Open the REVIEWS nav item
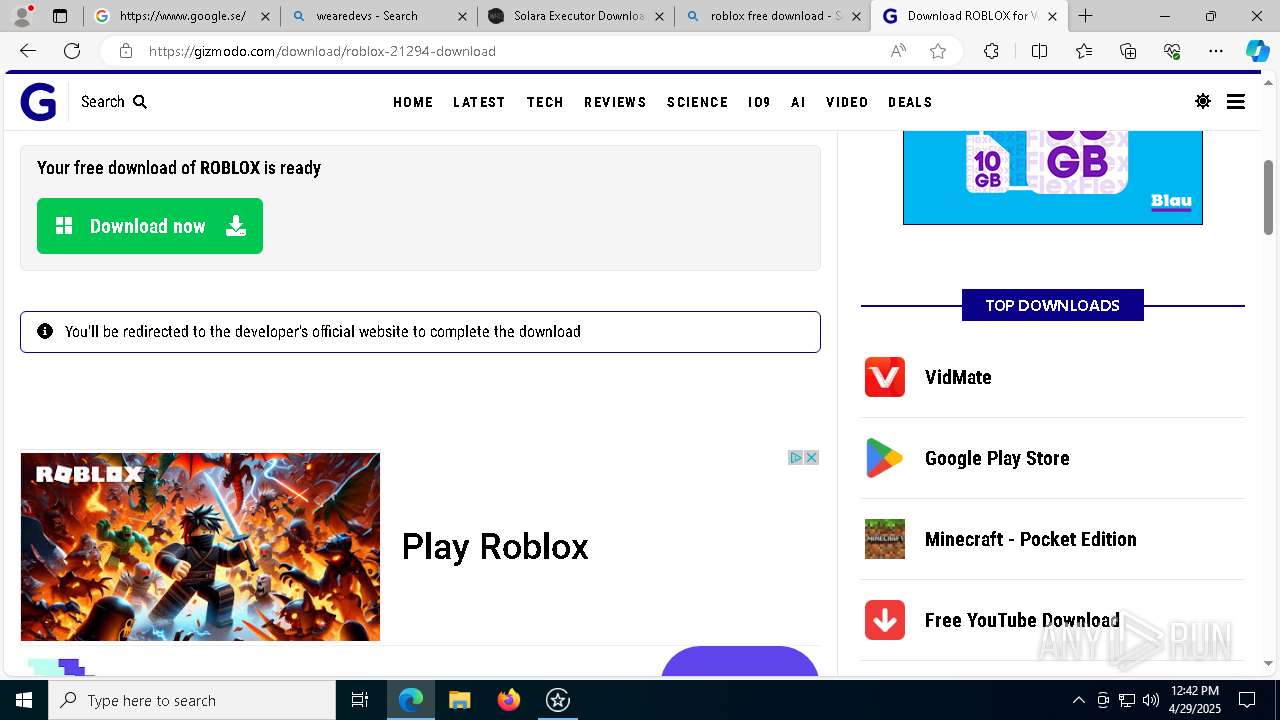This screenshot has width=1280, height=720. click(x=615, y=102)
